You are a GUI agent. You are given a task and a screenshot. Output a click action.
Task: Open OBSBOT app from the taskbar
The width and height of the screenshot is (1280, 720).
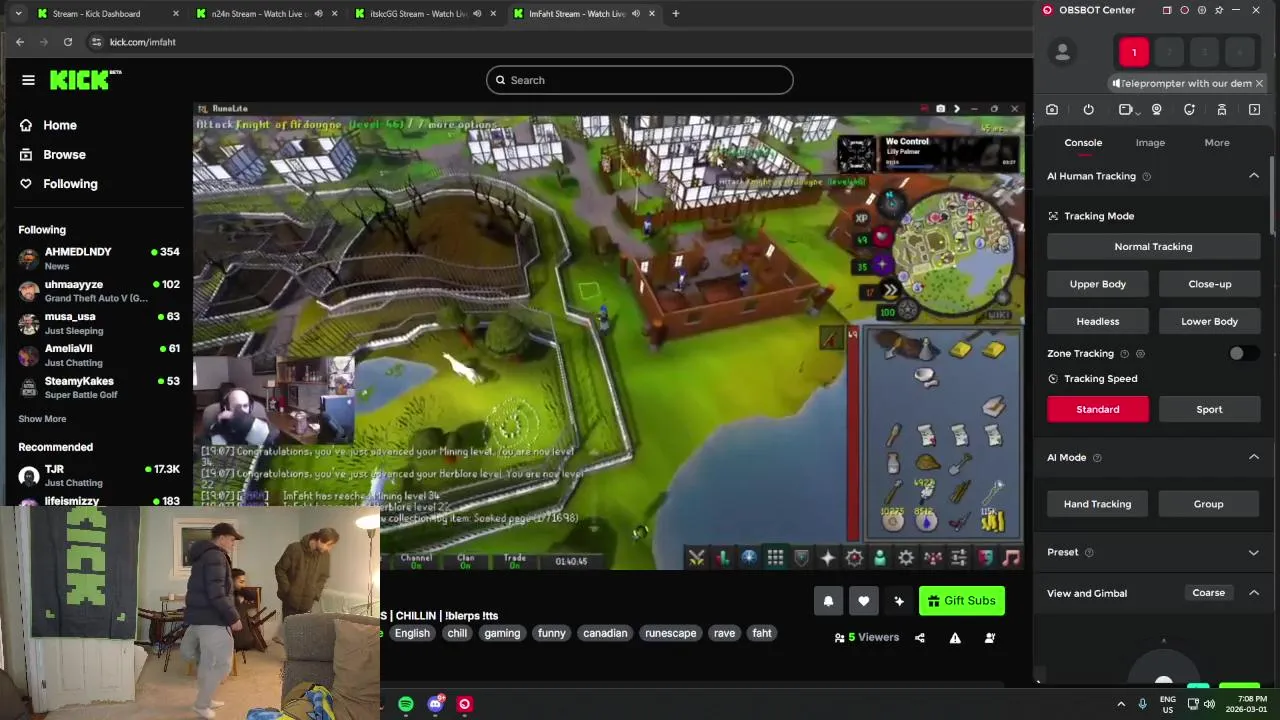pos(465,704)
